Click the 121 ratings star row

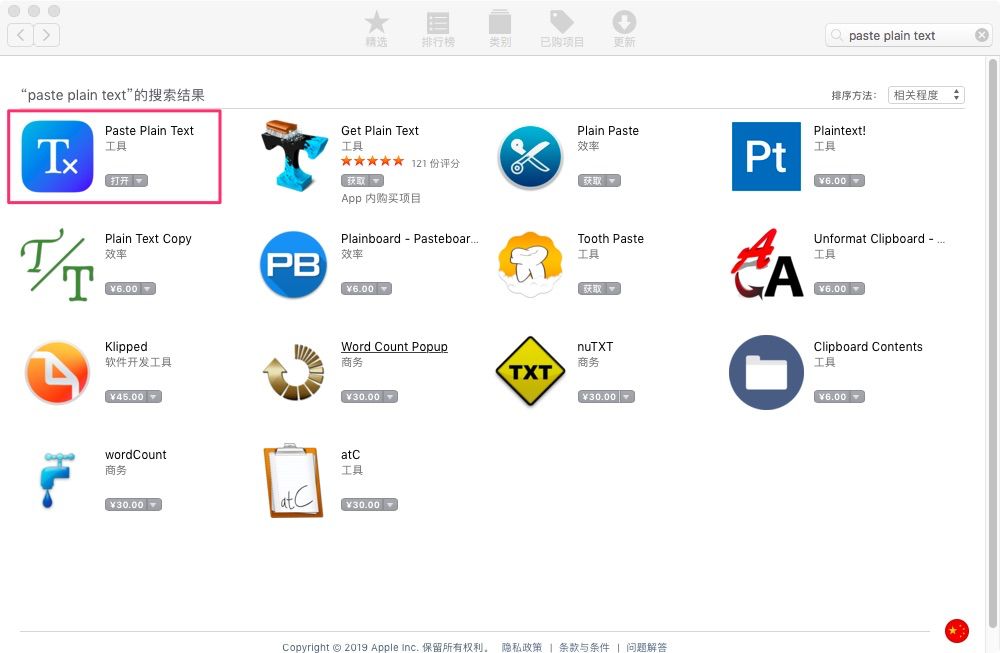372,161
